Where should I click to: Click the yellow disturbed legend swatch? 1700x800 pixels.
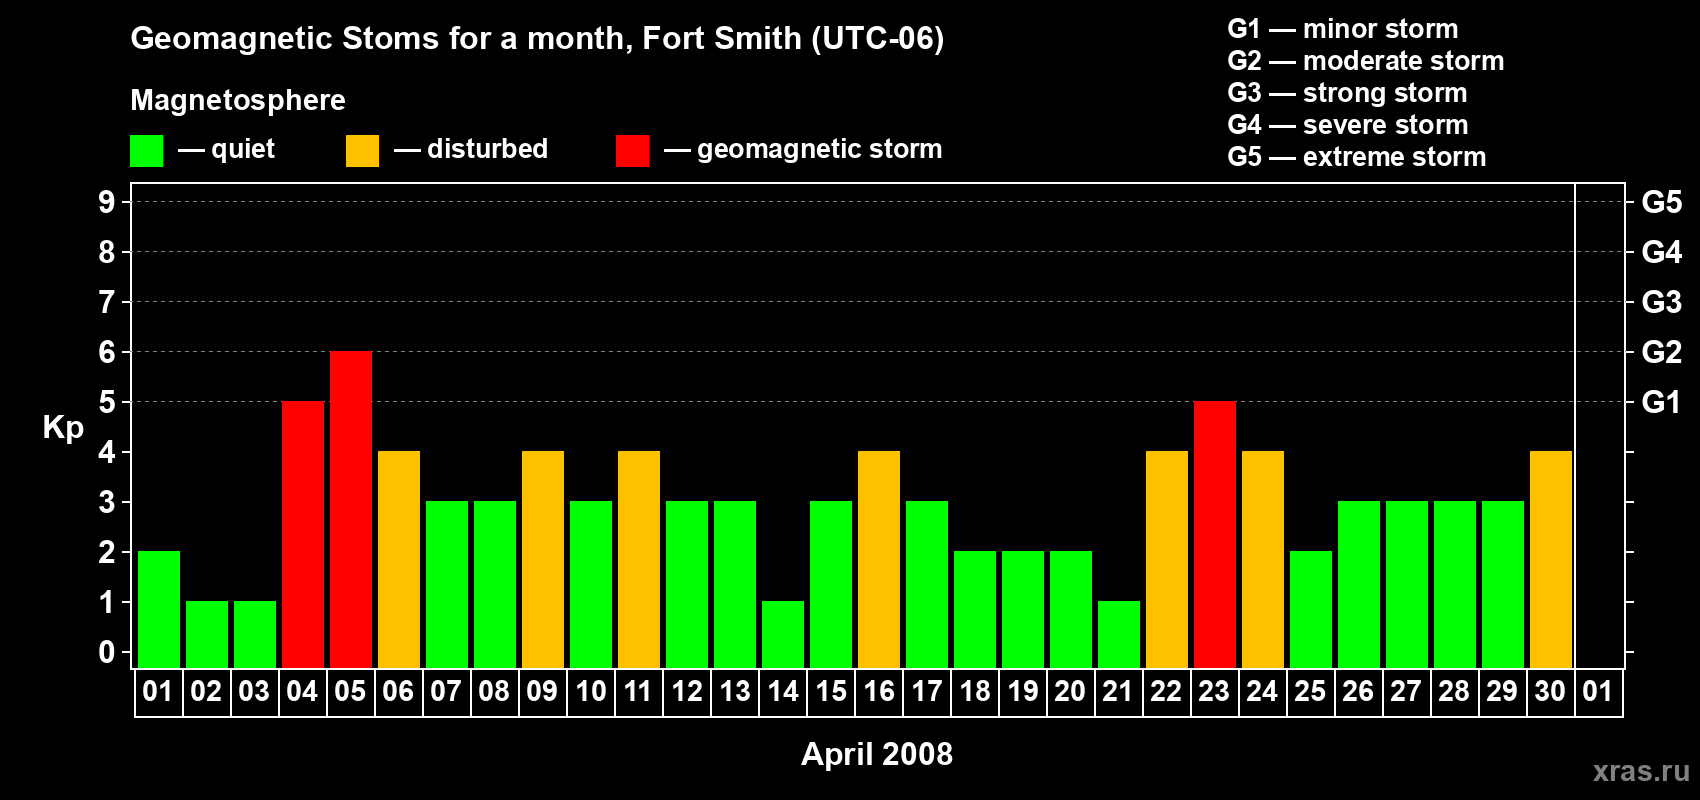point(362,151)
